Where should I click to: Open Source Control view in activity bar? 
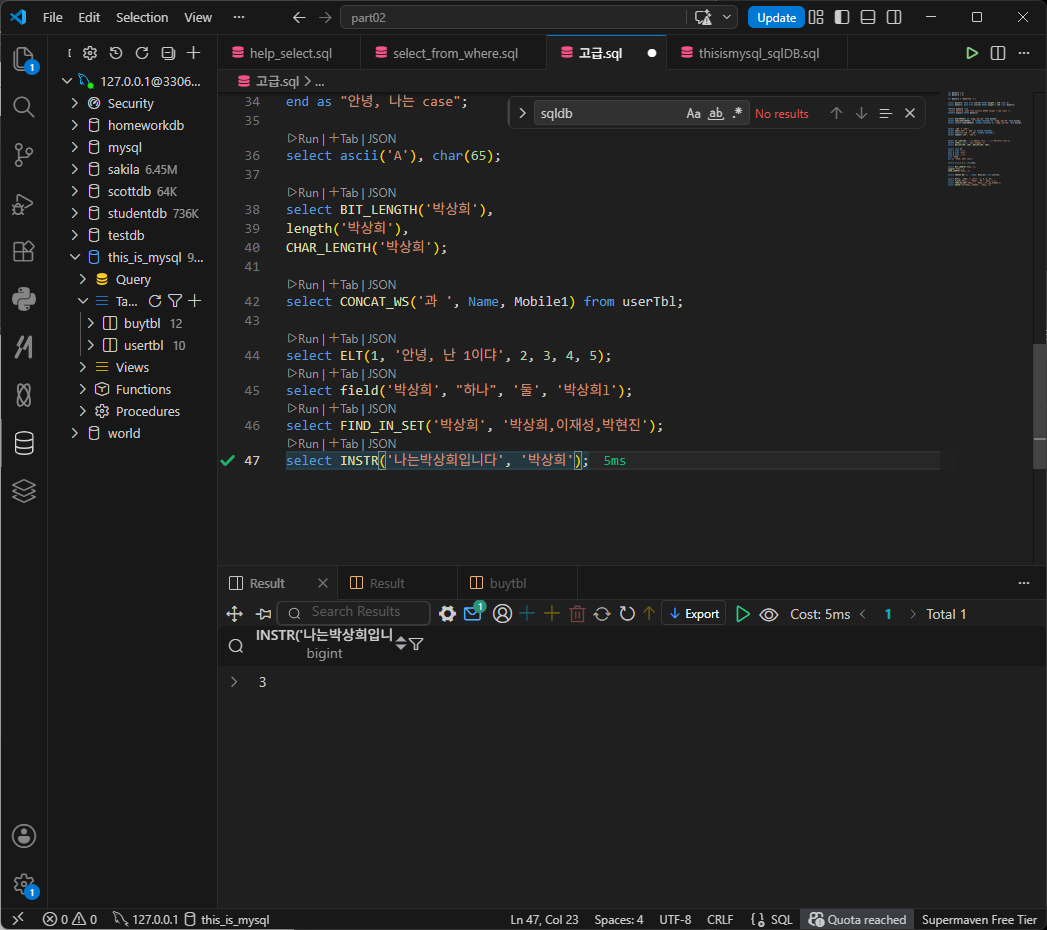[24, 155]
